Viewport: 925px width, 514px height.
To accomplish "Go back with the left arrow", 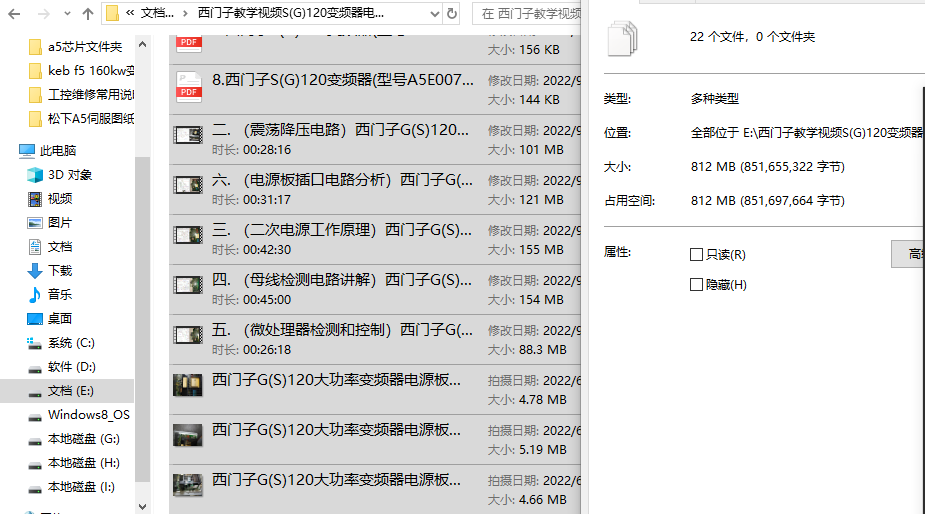I will point(14,14).
